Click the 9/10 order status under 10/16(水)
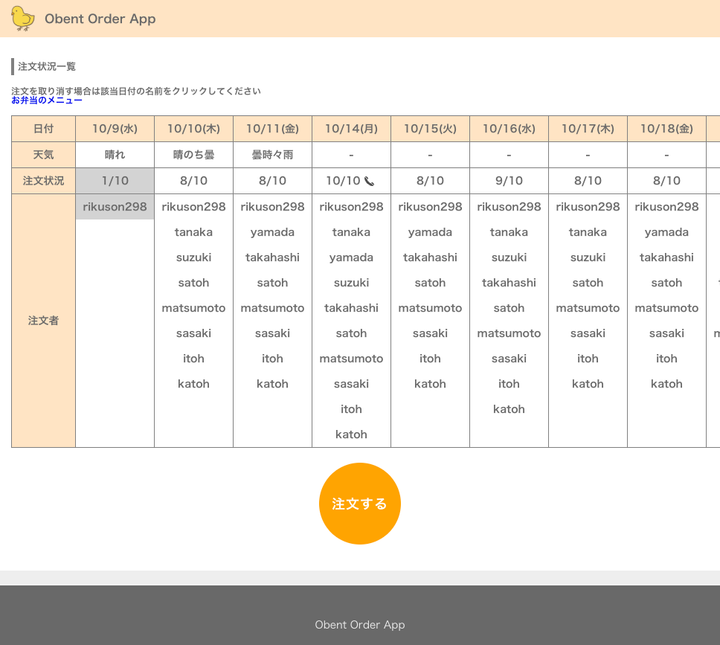This screenshot has height=645, width=720. click(x=509, y=181)
